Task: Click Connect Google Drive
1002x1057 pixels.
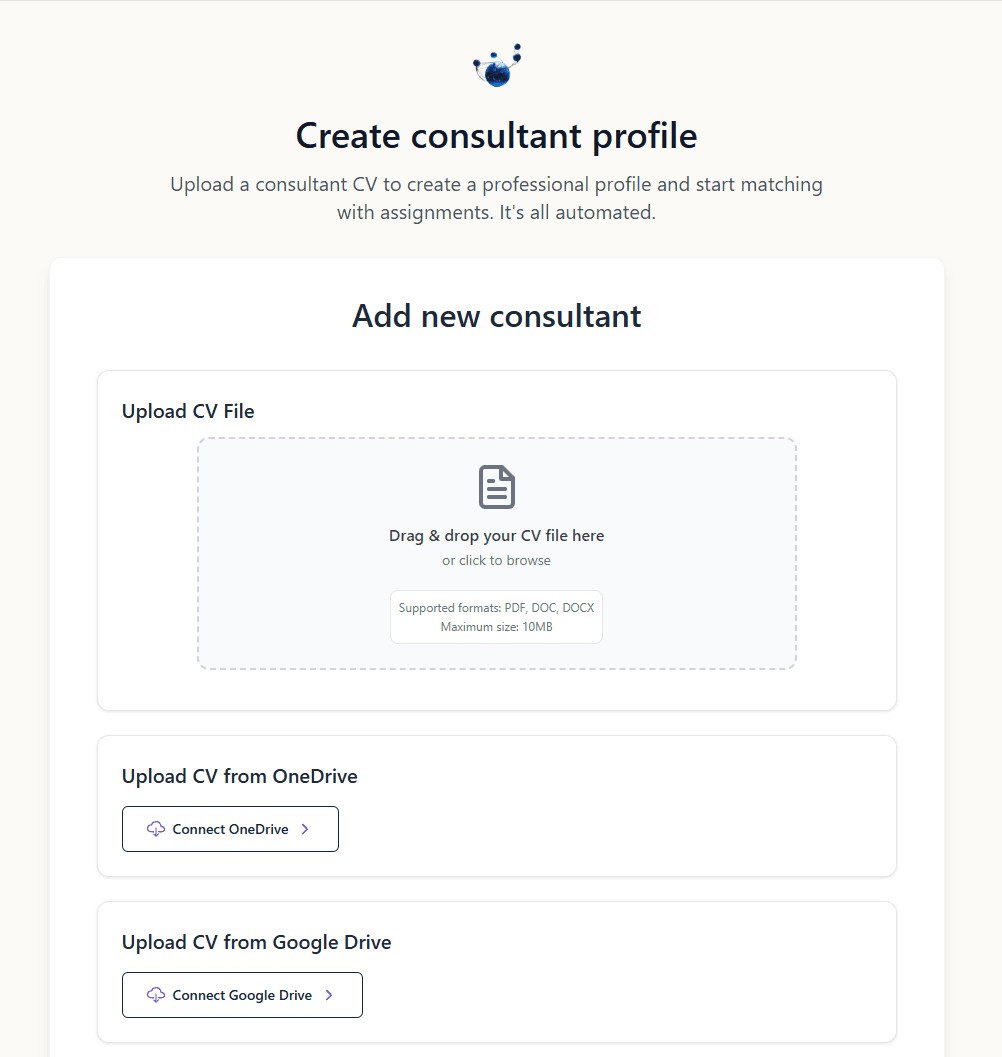Action: [242, 995]
